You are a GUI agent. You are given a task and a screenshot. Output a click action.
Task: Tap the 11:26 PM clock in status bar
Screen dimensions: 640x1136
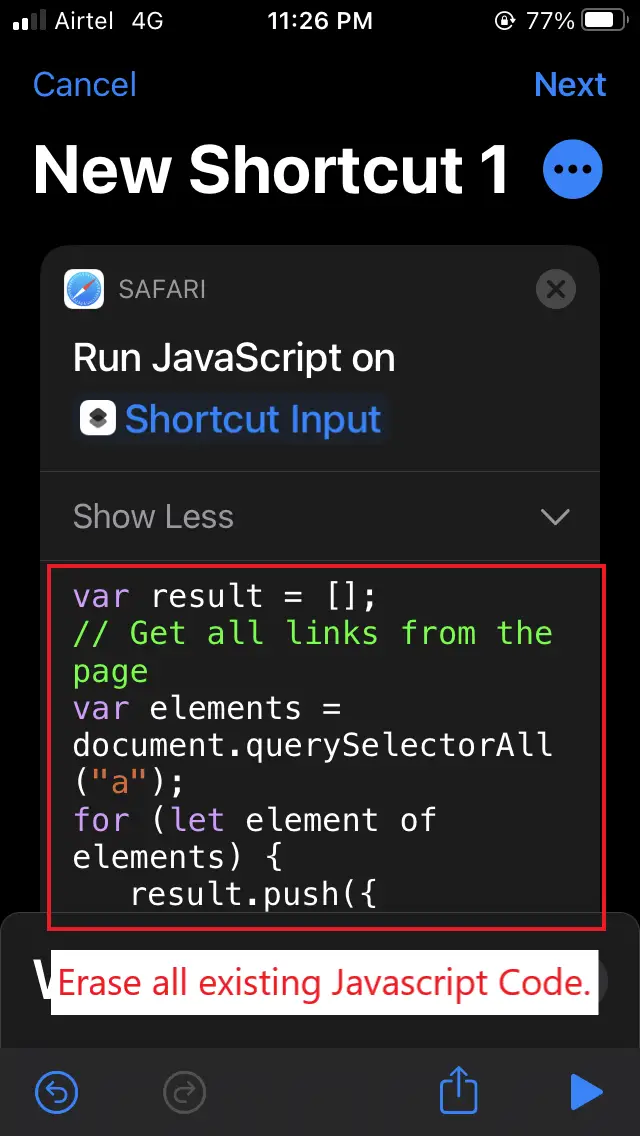[320, 21]
